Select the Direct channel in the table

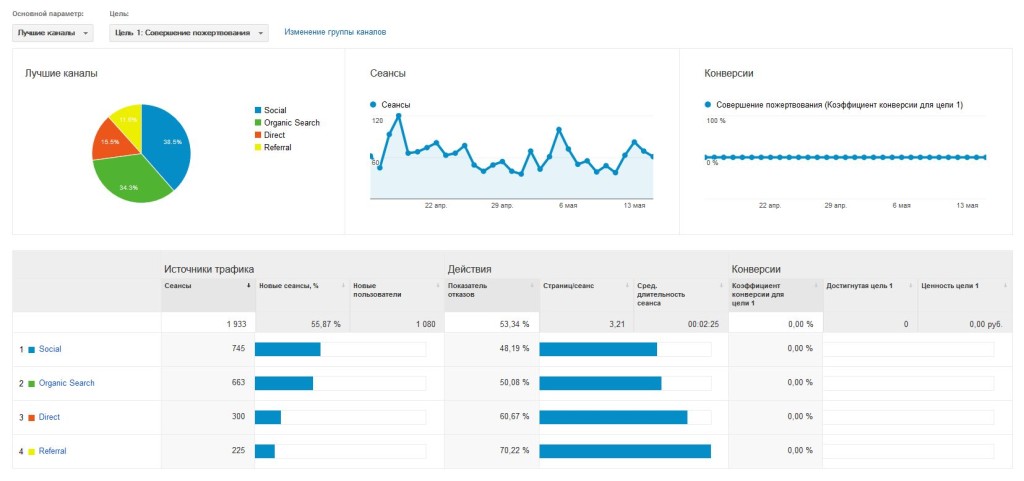[x=50, y=417]
